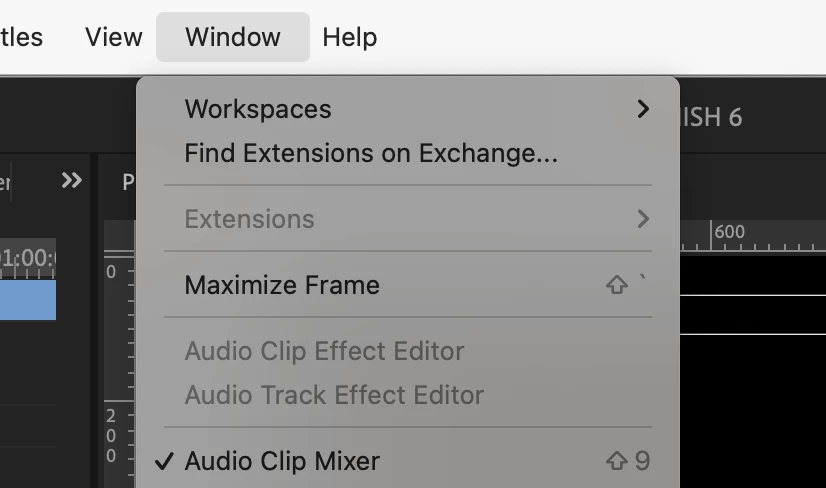Choose Maximize Frame from the Window menu
Screen dimensions: 826x488
[x=408, y=285]
